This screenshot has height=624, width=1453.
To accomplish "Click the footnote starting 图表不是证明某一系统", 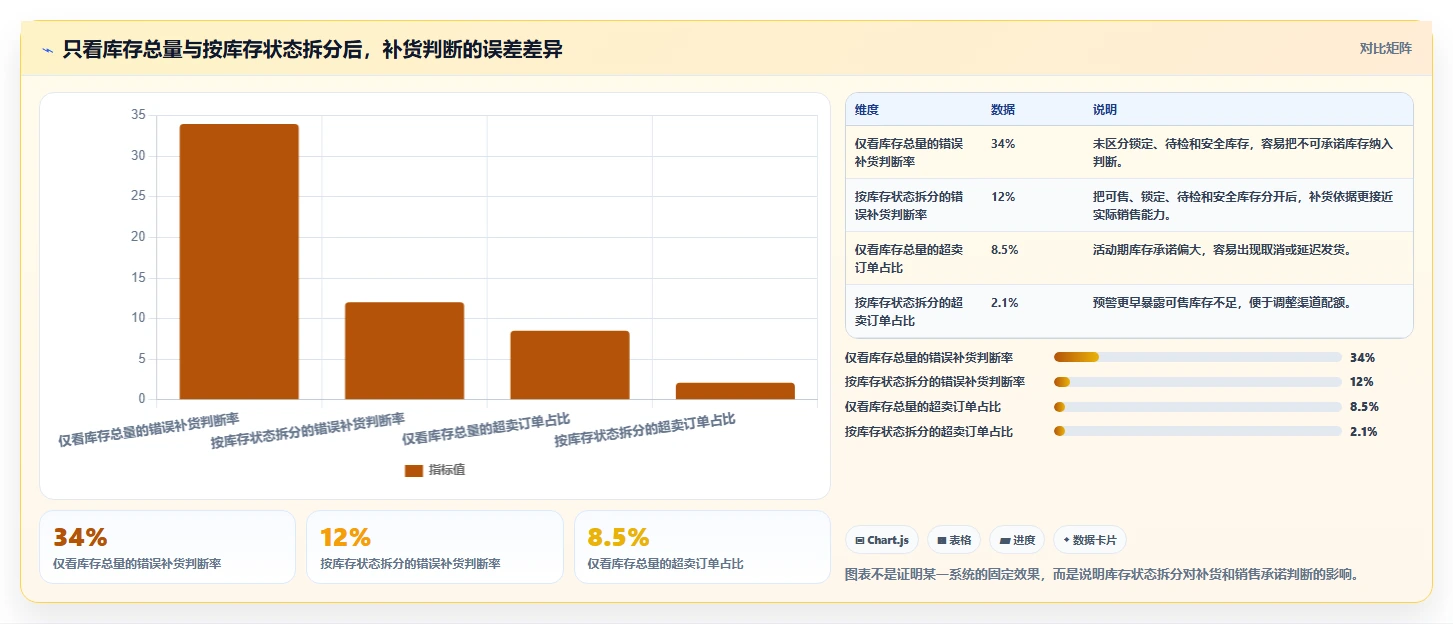I will (1101, 574).
